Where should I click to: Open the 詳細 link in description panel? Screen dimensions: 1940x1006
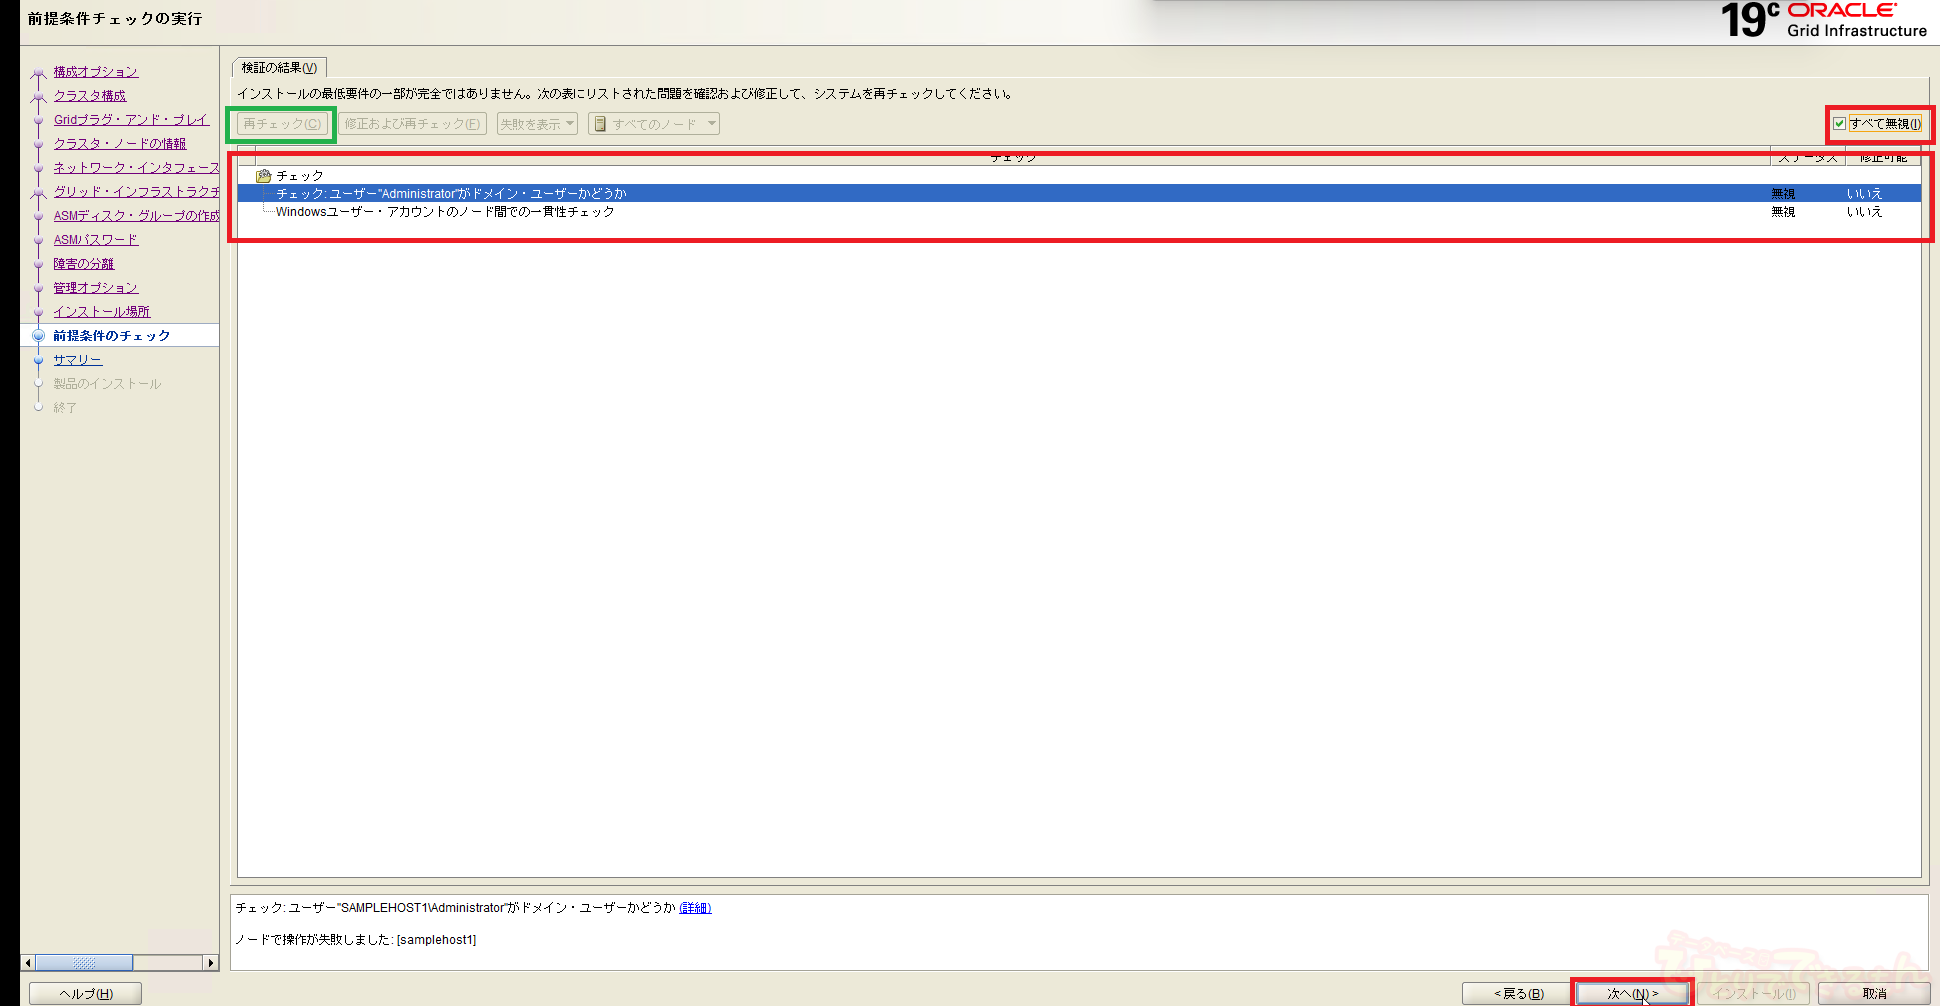tap(695, 908)
